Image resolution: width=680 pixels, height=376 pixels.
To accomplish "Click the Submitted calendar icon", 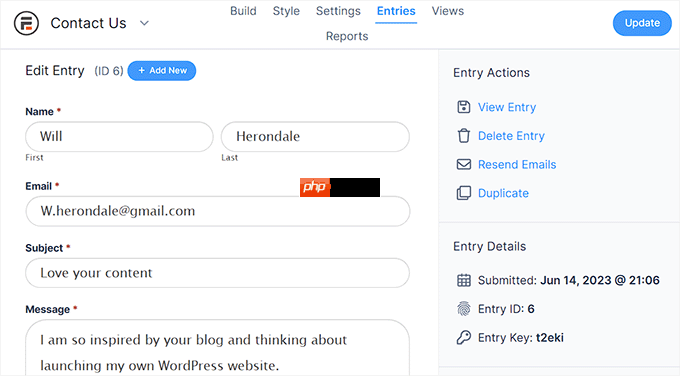I will click(464, 280).
